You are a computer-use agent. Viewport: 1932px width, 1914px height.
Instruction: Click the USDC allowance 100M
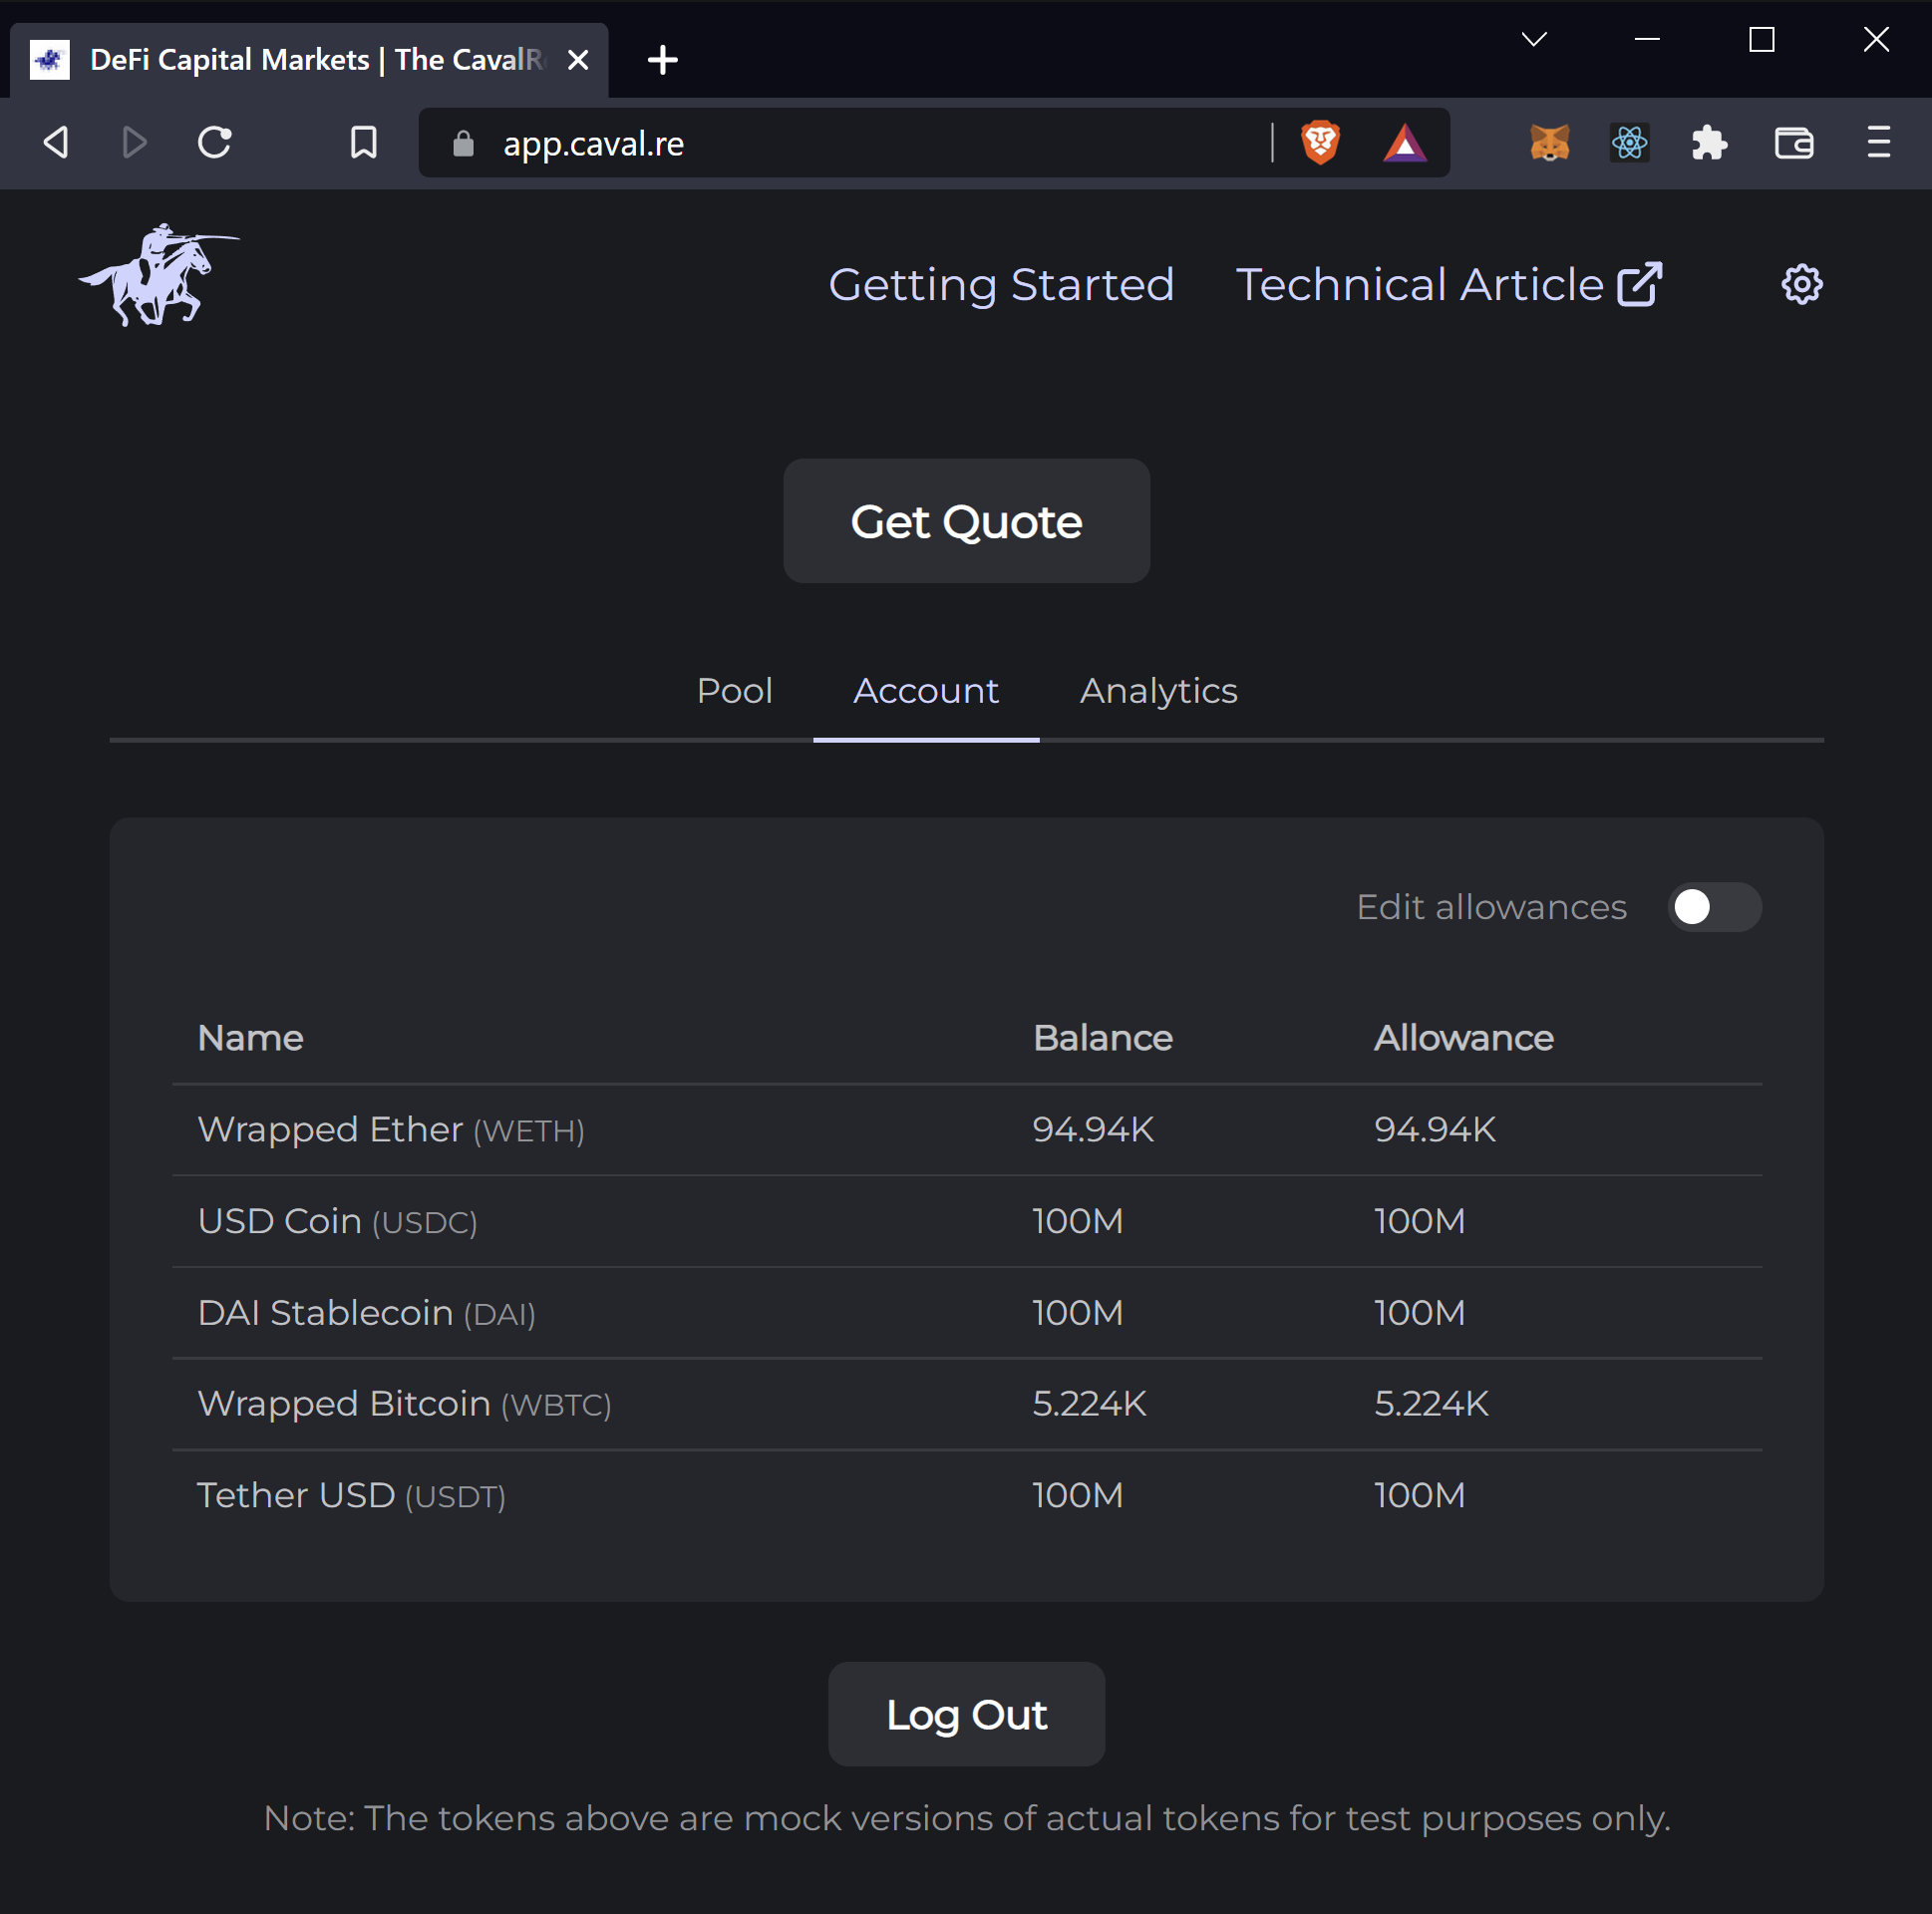[1419, 1221]
